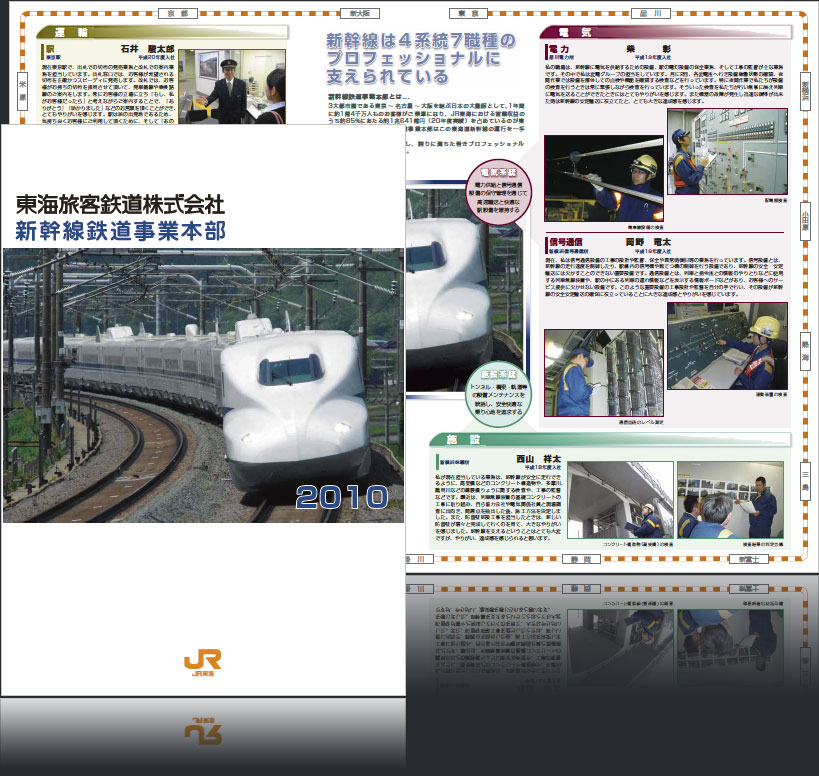
Task: Click the 2010 year label on the cover
Action: pos(342,497)
